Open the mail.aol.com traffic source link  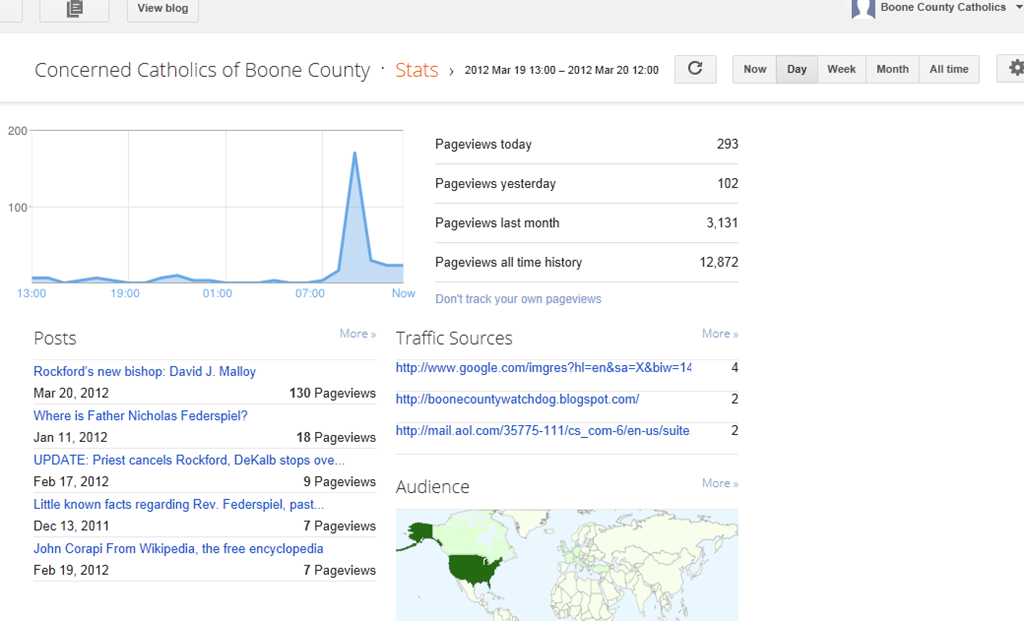click(543, 430)
